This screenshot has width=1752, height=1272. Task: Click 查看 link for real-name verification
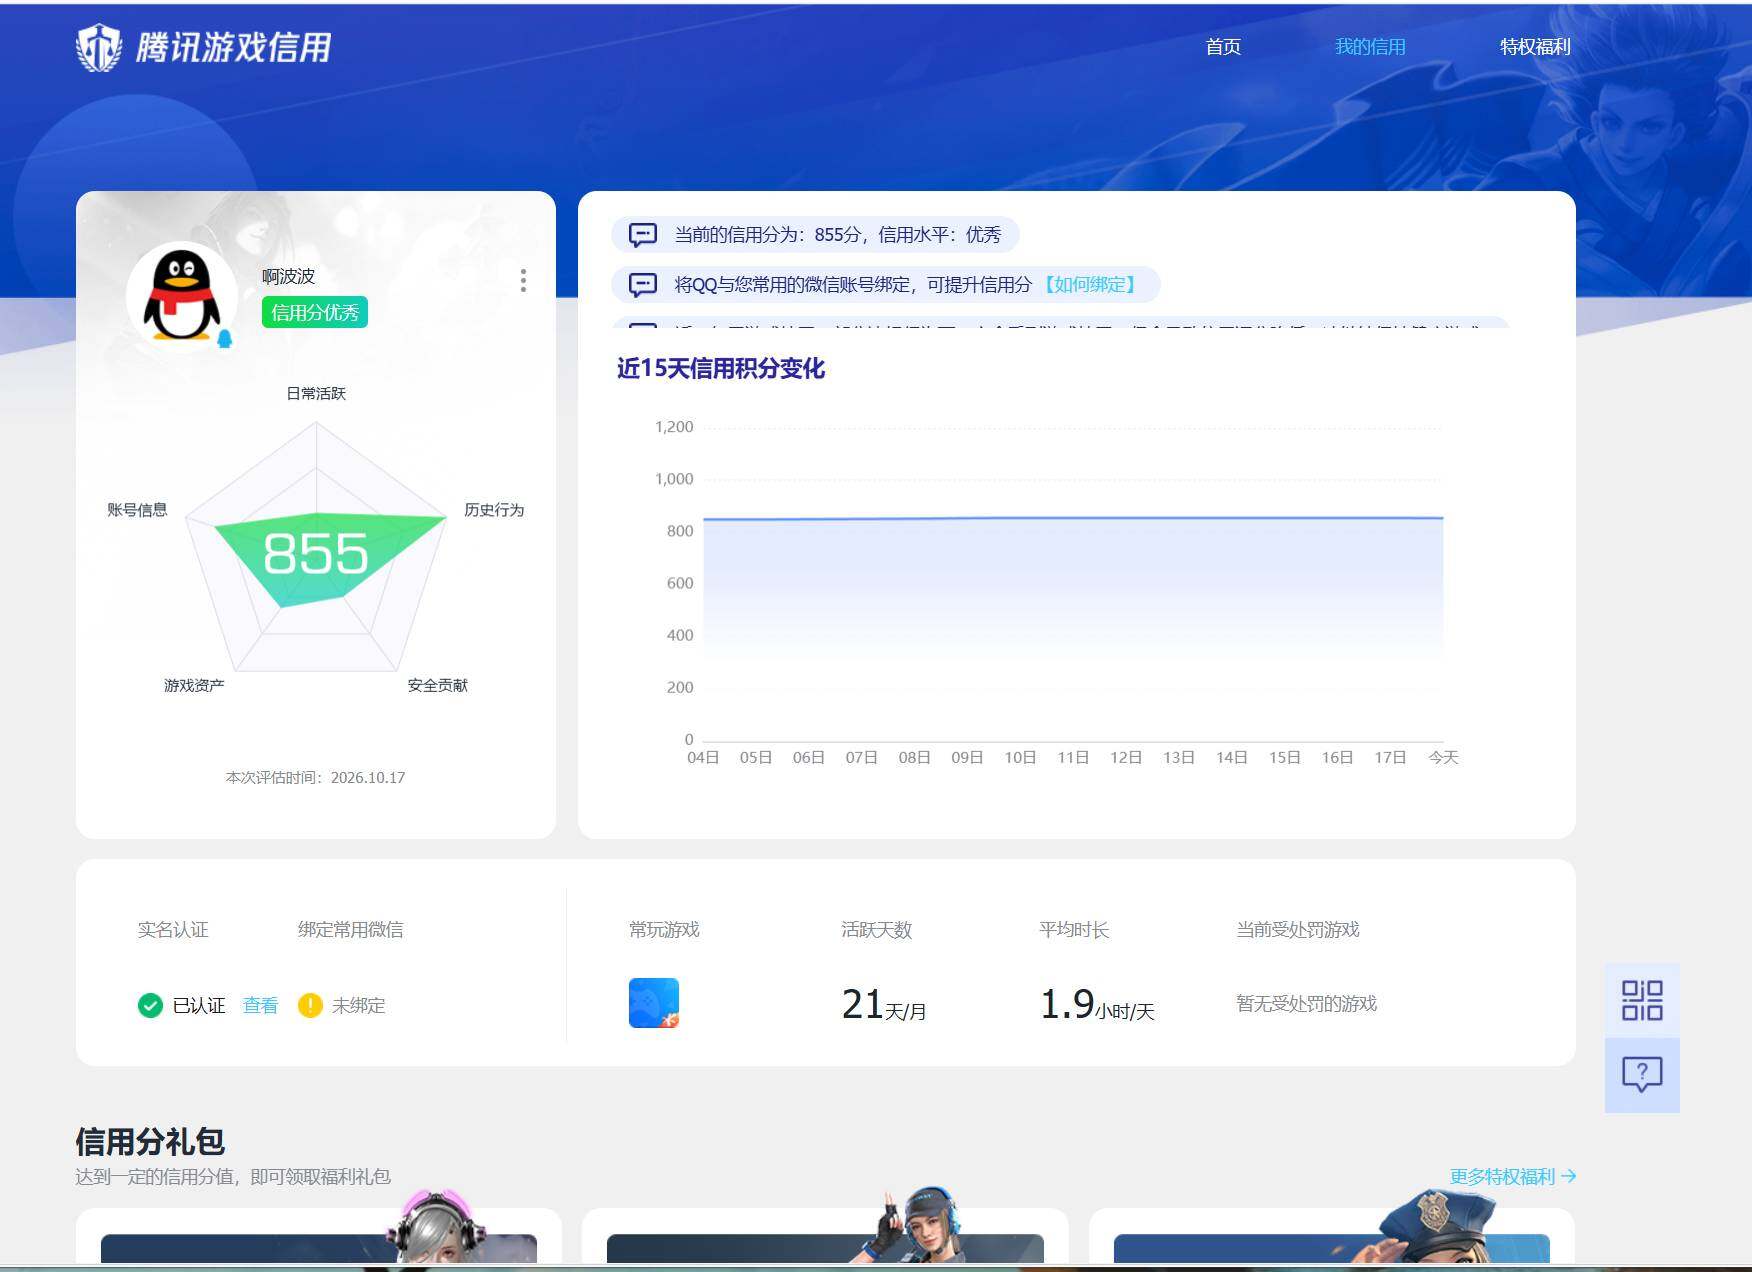(260, 1005)
